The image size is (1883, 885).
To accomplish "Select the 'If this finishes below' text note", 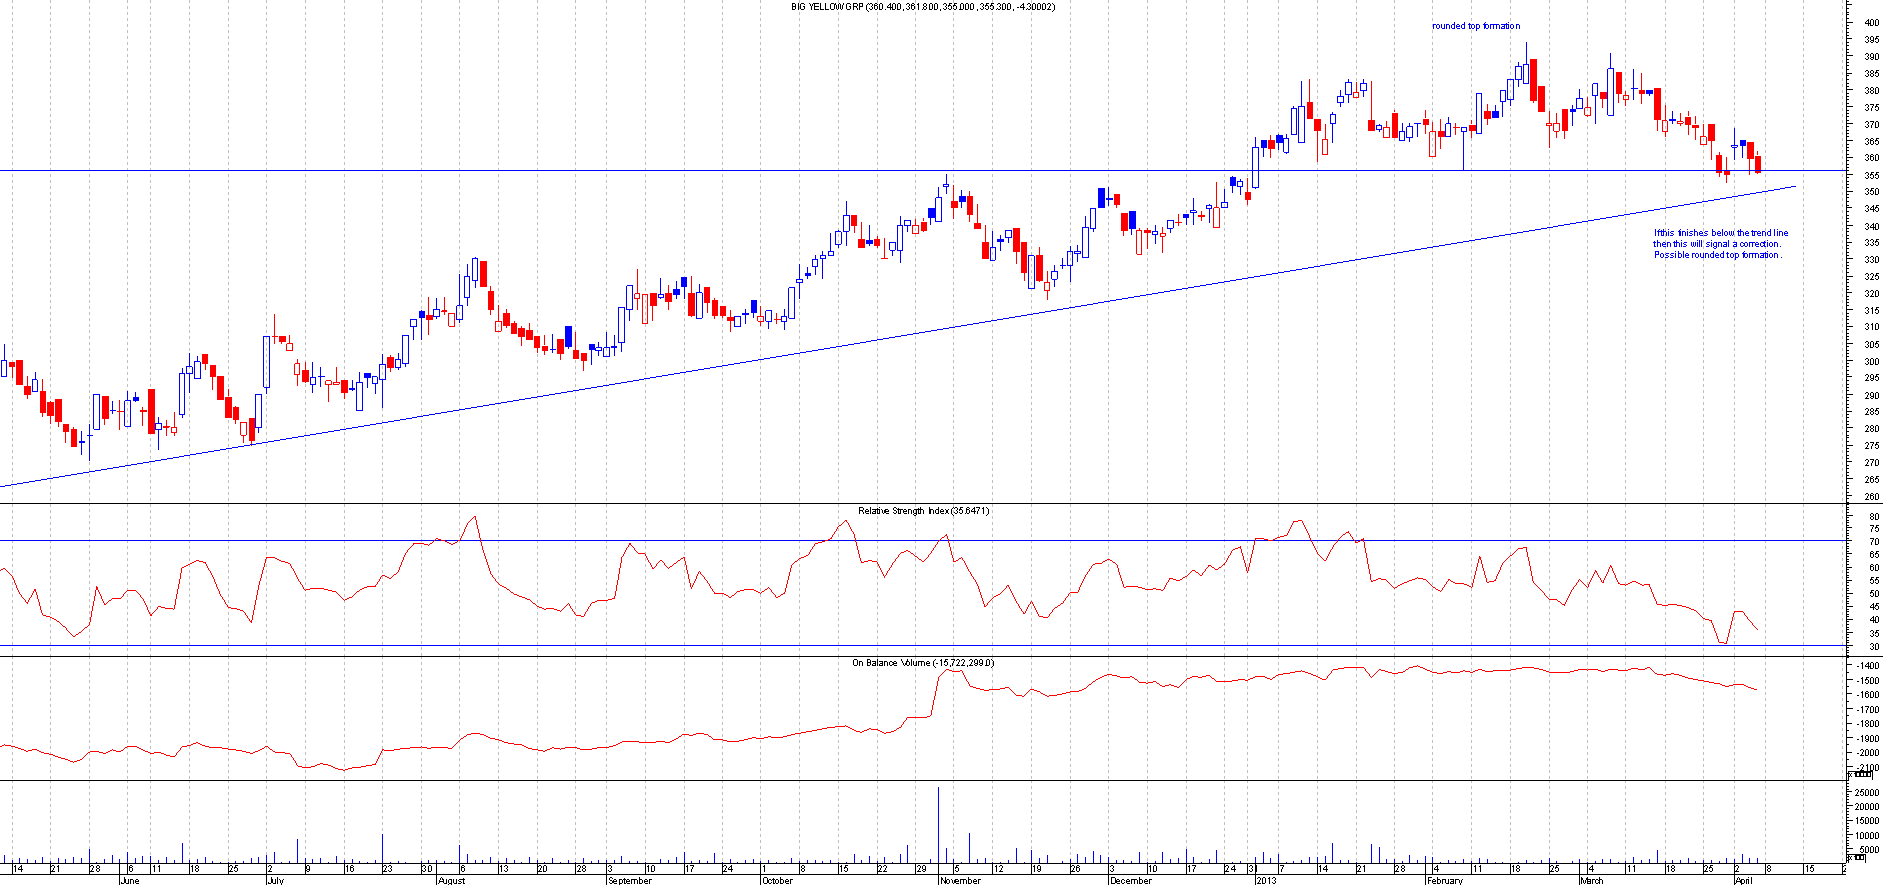I will [x=1720, y=244].
